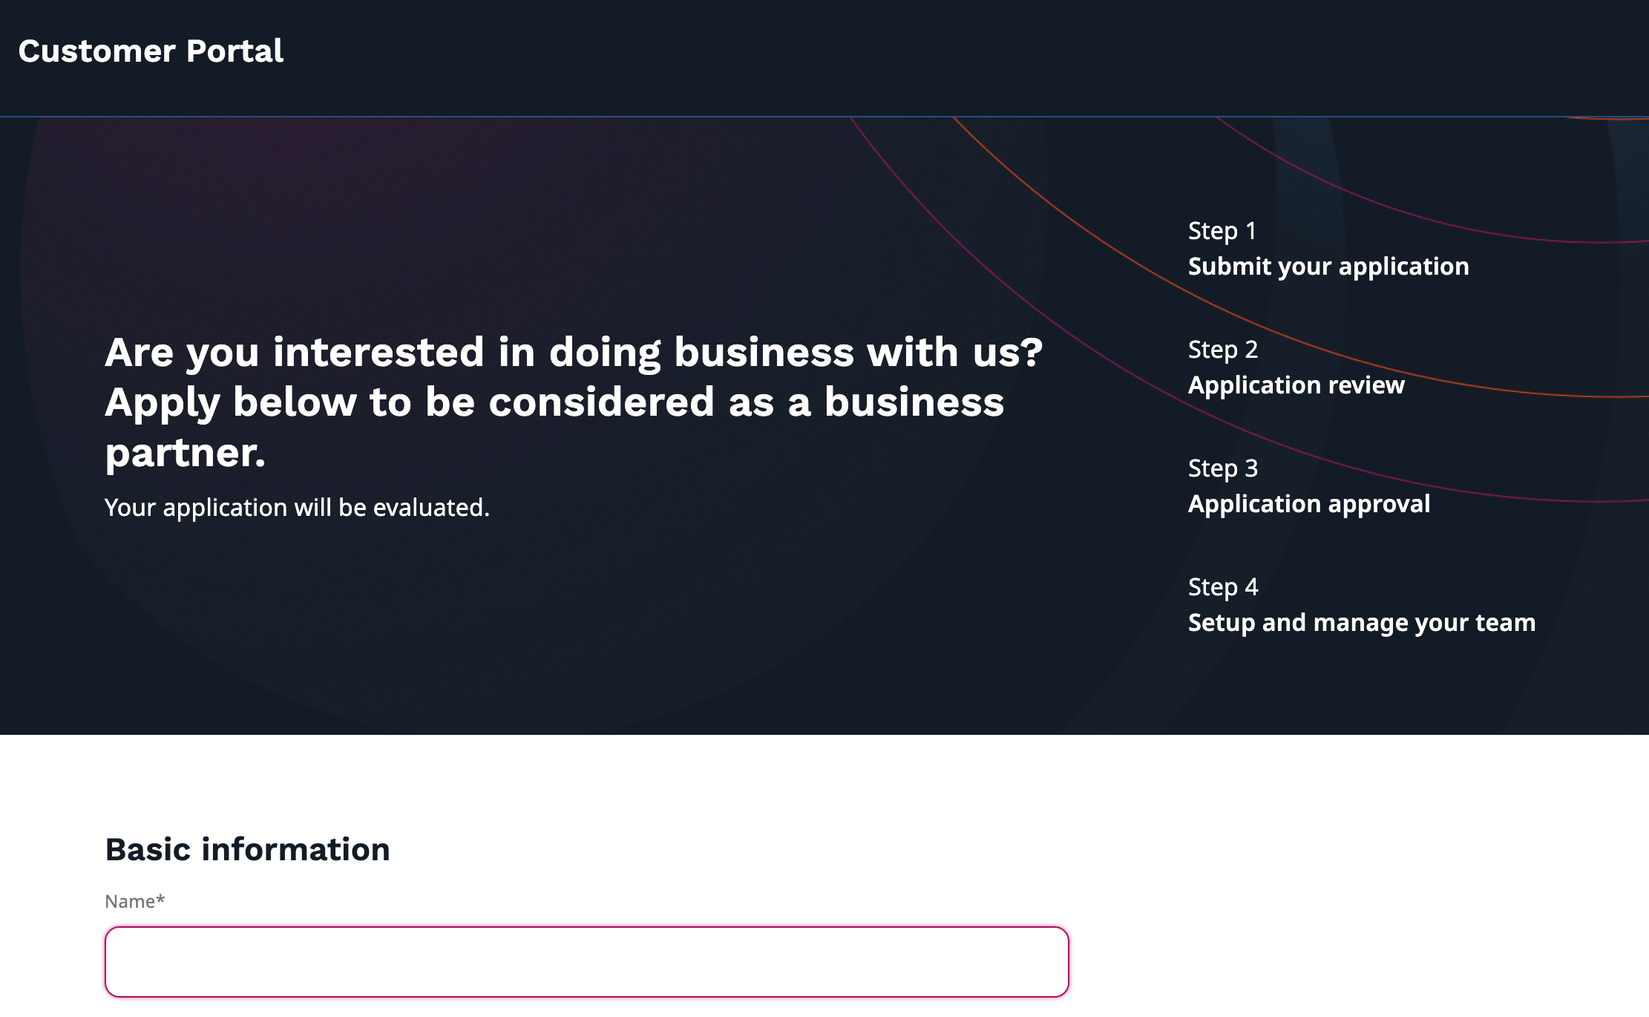
Task: Click the Application approval step label
Action: (1309, 503)
